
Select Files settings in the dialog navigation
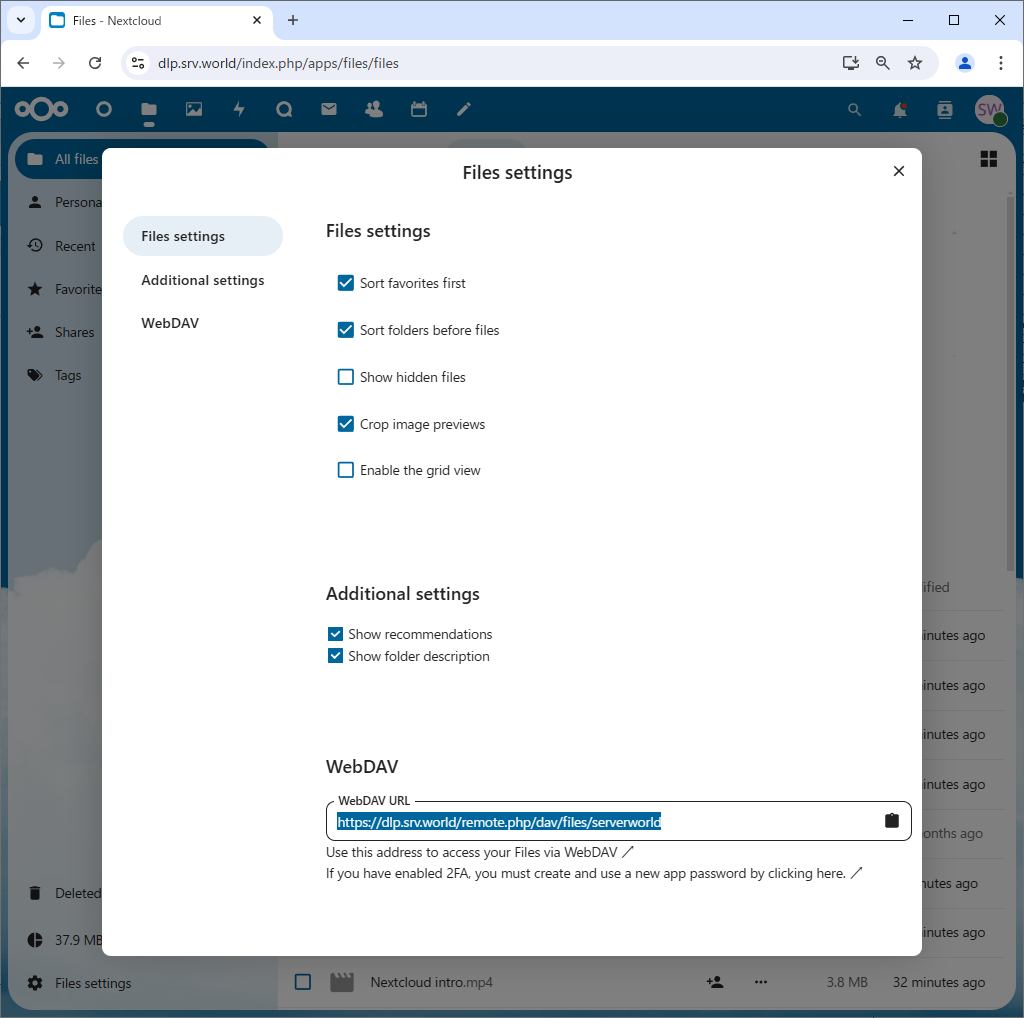pyautogui.click(x=202, y=236)
